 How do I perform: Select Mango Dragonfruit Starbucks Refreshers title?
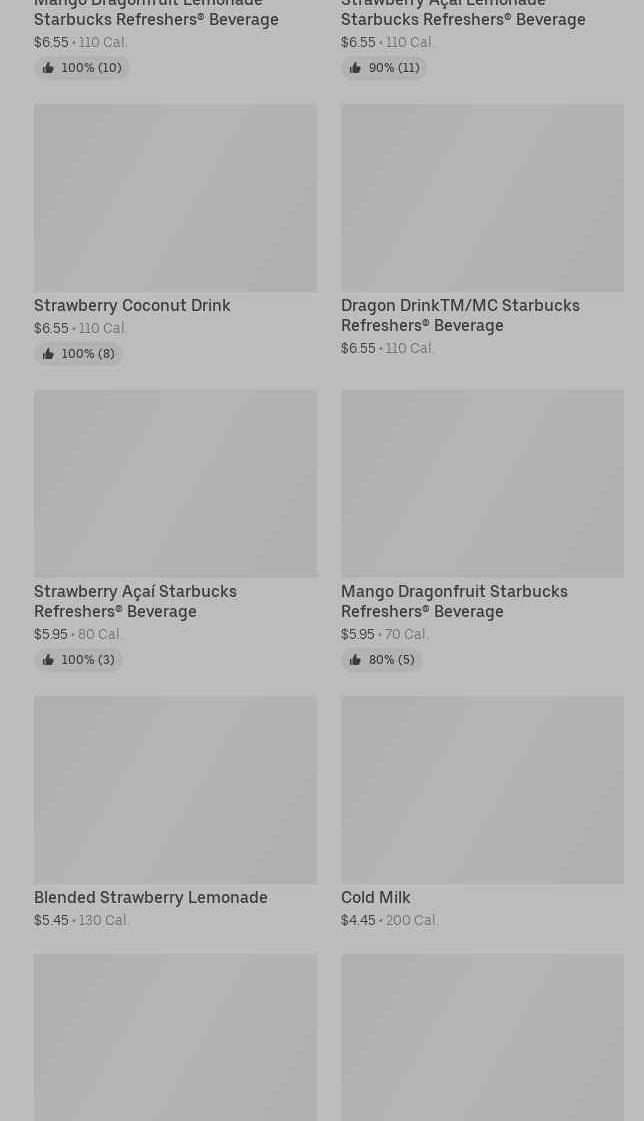[x=455, y=601]
